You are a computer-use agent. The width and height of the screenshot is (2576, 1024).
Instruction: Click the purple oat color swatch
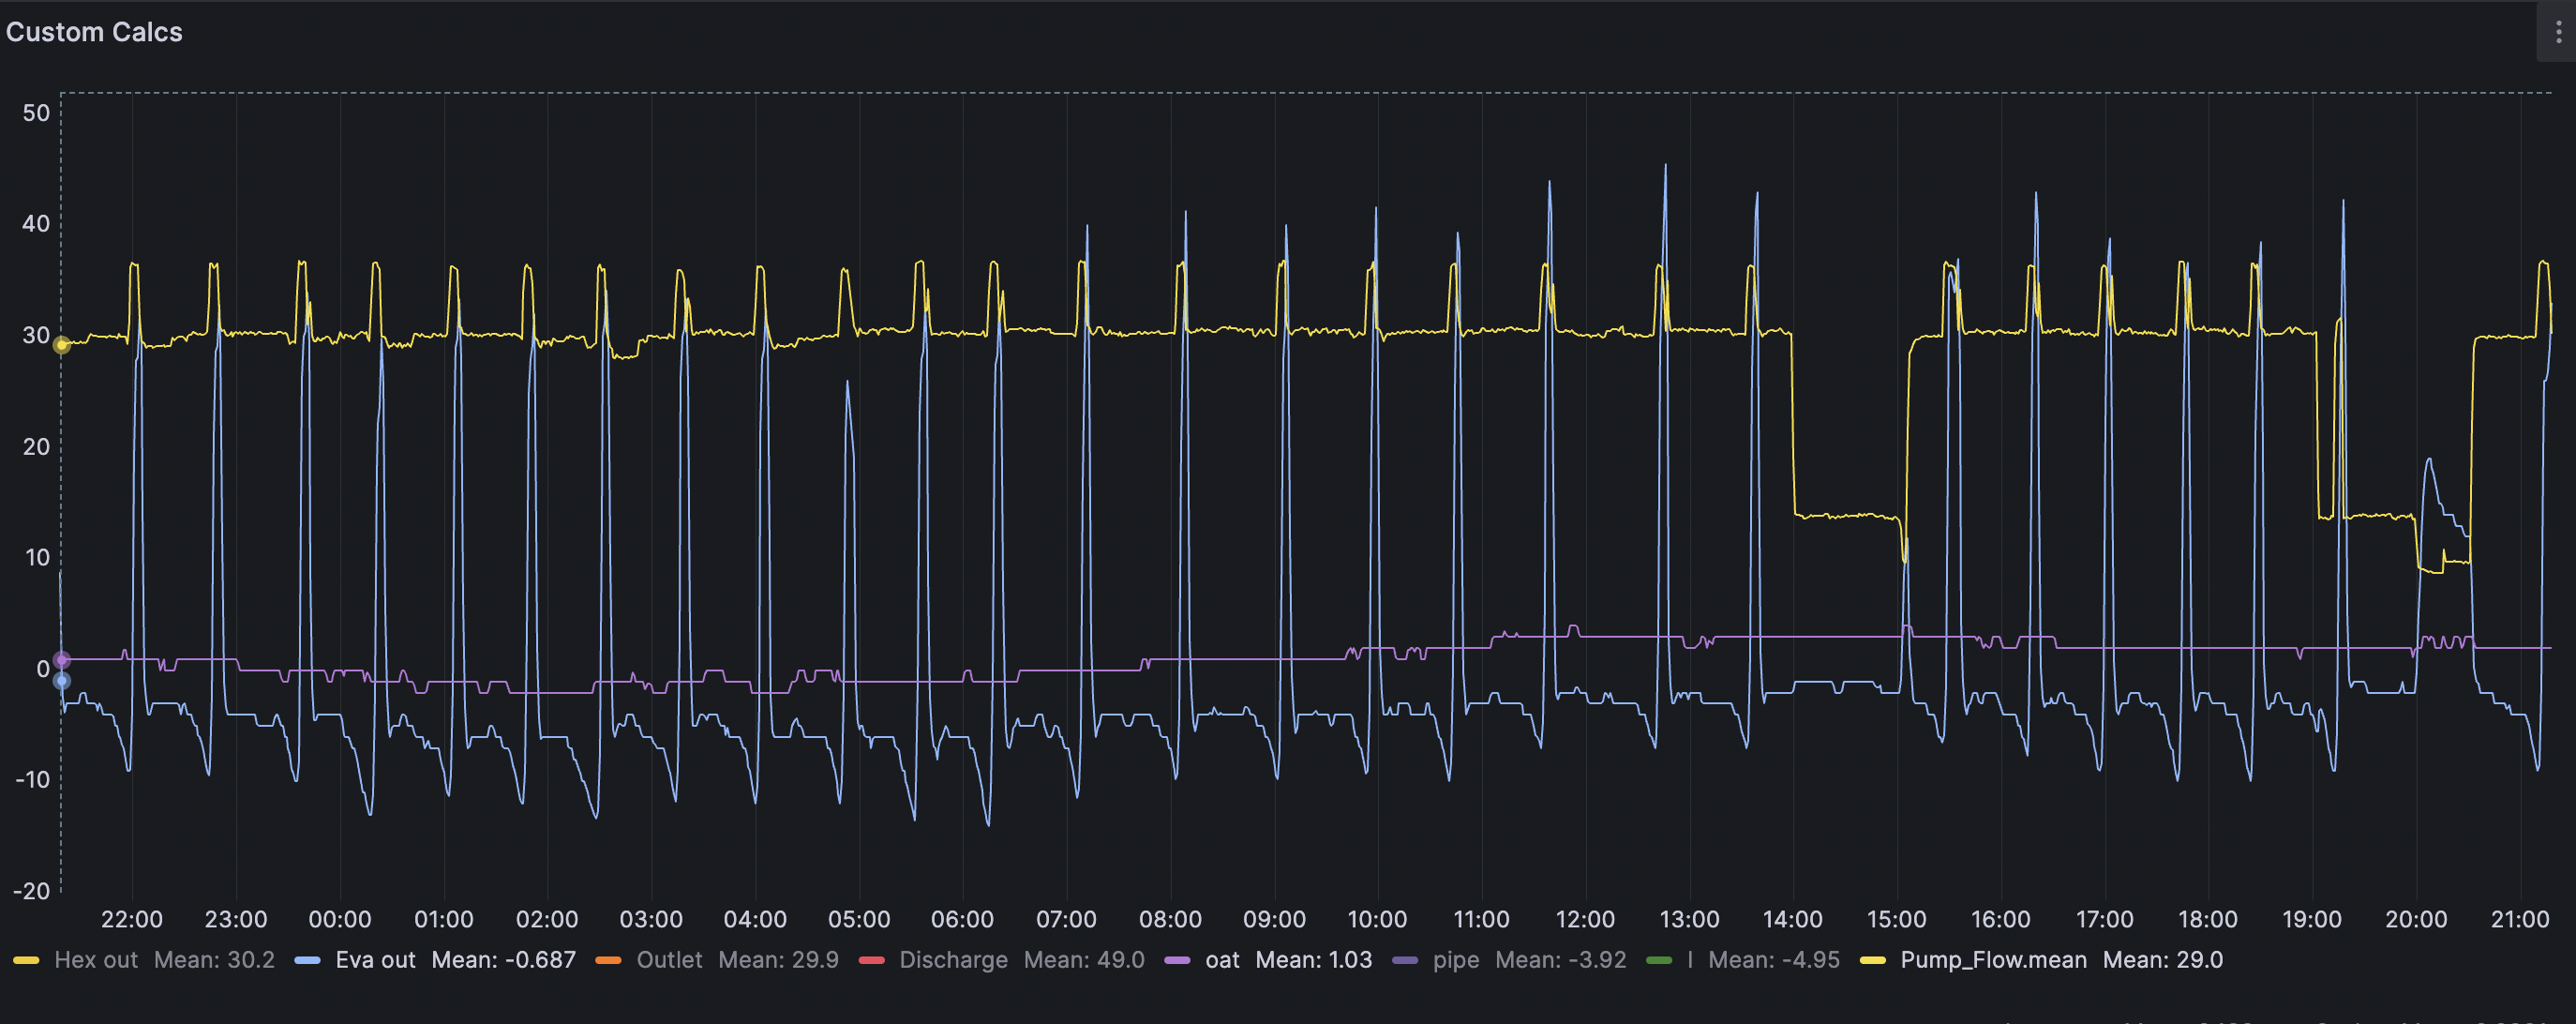[1178, 960]
